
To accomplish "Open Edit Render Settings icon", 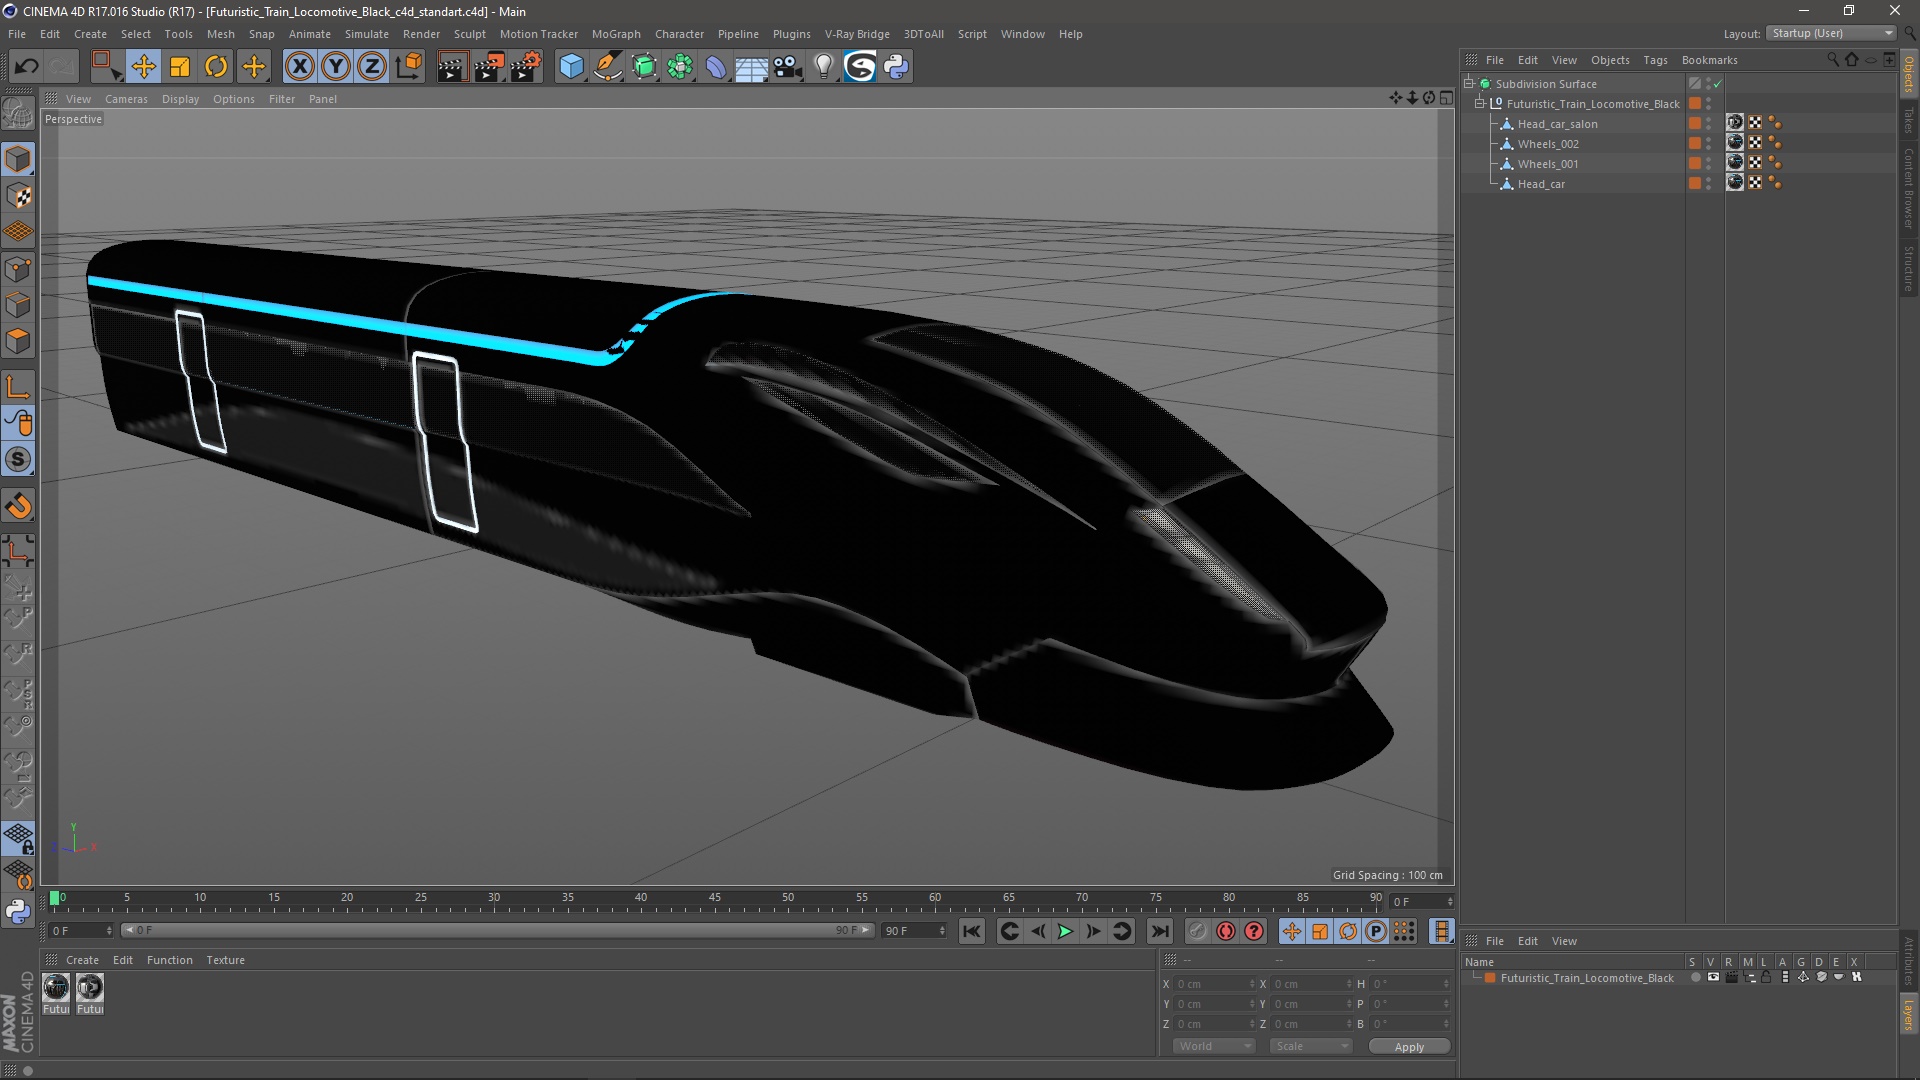I will point(526,67).
